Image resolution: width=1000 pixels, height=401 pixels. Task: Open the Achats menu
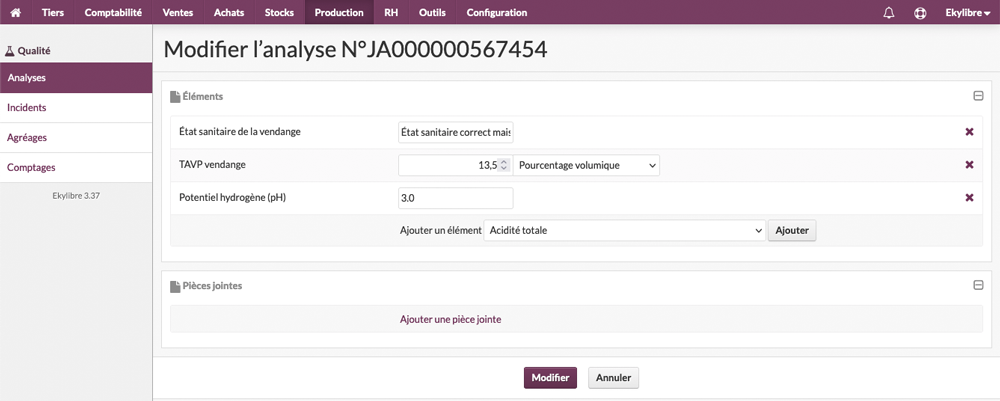pyautogui.click(x=229, y=12)
